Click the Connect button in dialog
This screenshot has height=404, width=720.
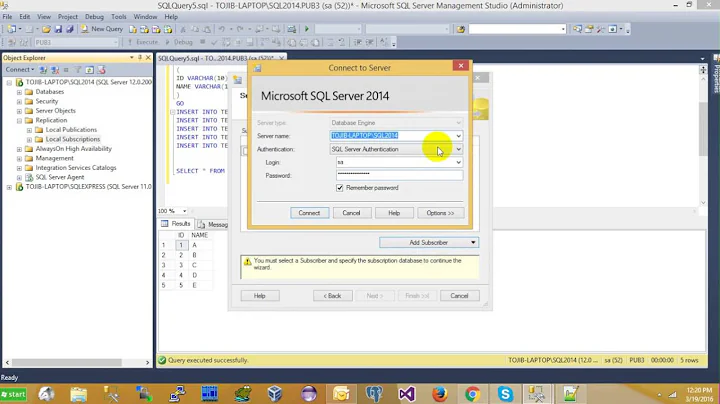(x=309, y=213)
